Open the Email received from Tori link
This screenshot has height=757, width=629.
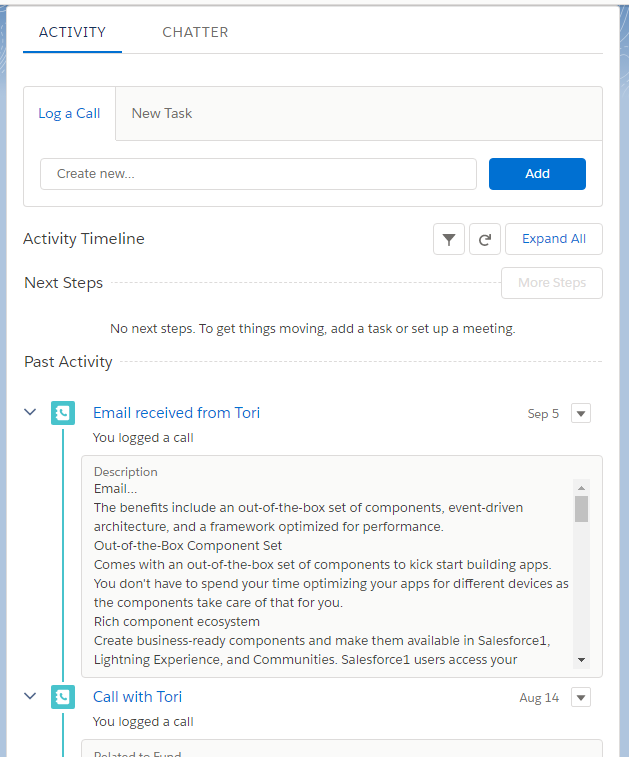(176, 412)
